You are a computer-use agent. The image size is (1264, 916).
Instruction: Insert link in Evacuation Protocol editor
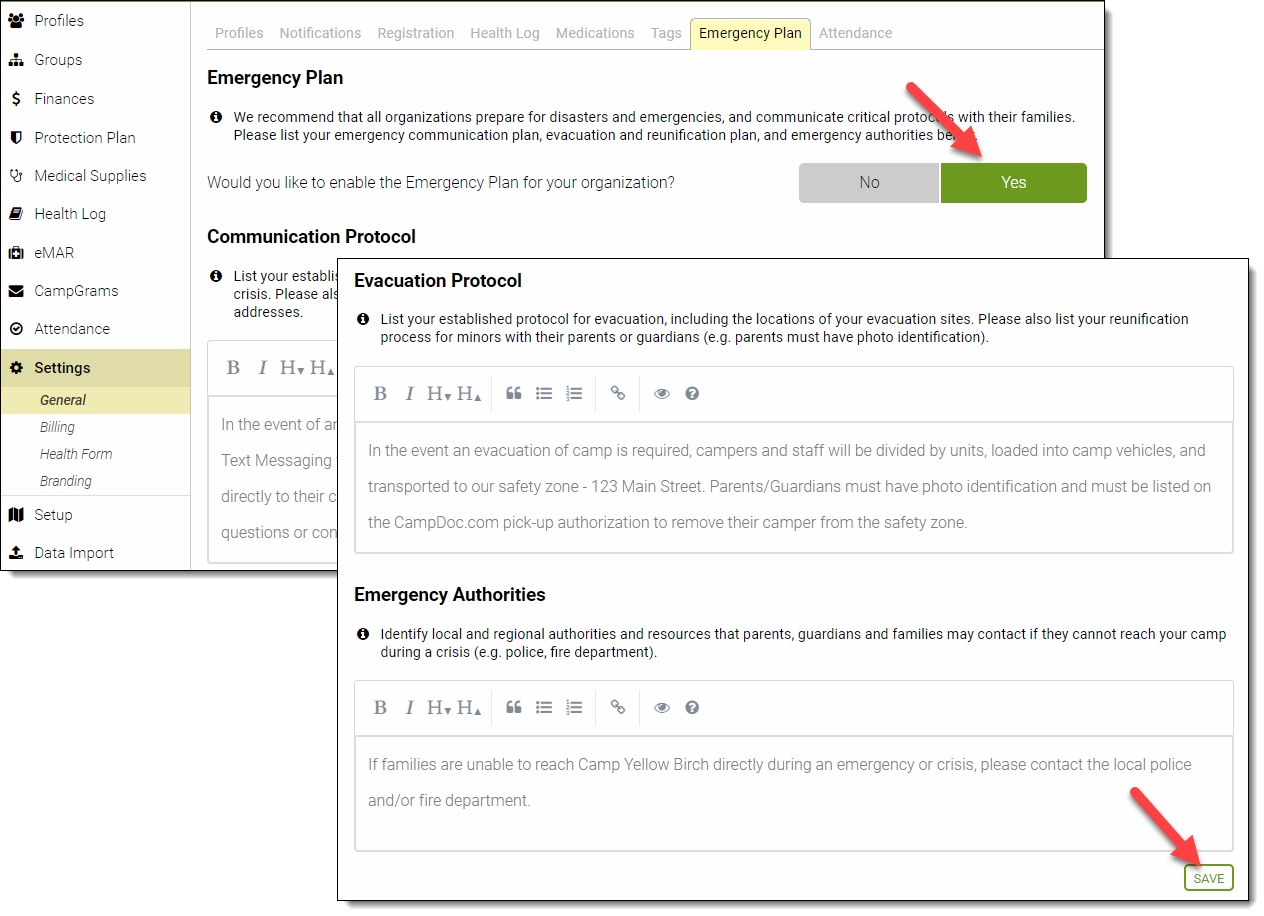point(618,394)
